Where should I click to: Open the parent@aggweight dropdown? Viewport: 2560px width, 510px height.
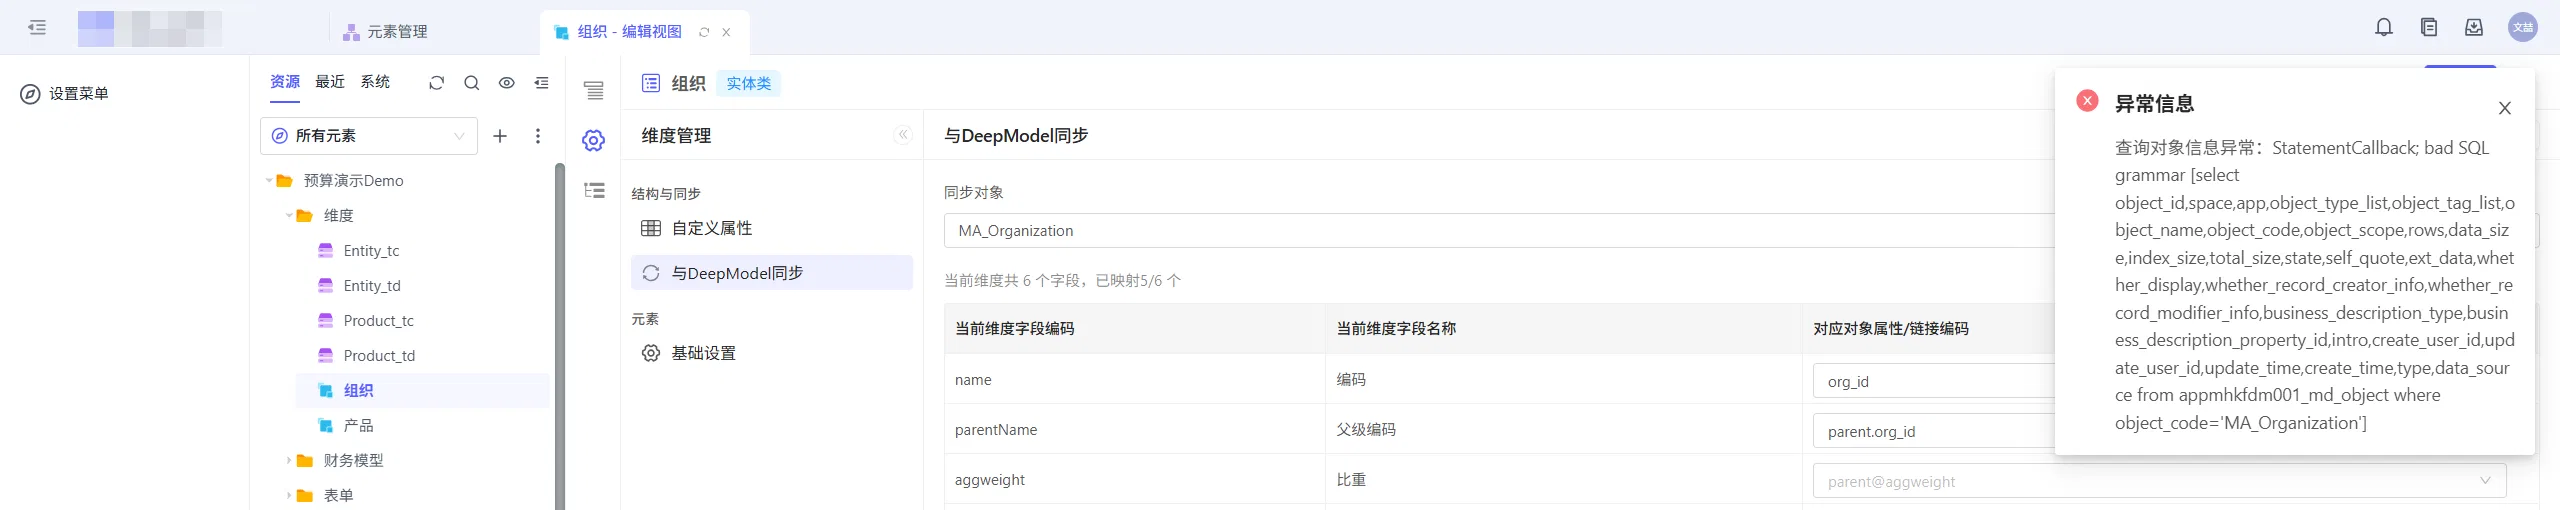coord(2160,482)
